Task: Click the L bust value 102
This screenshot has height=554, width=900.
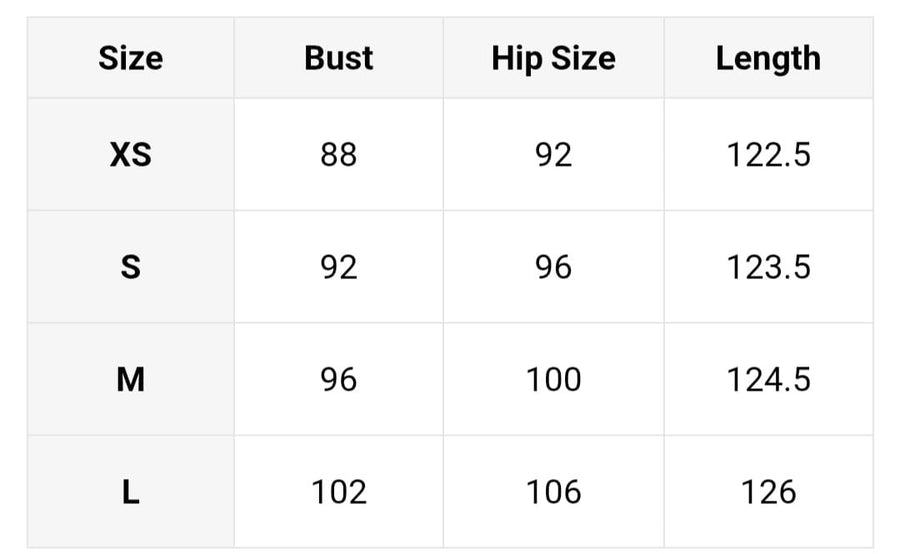Action: point(339,492)
